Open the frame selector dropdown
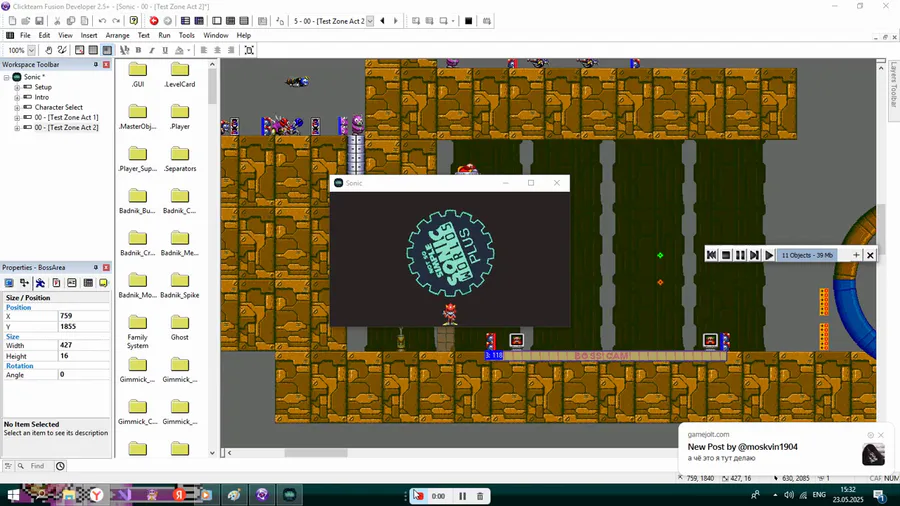 (370, 21)
